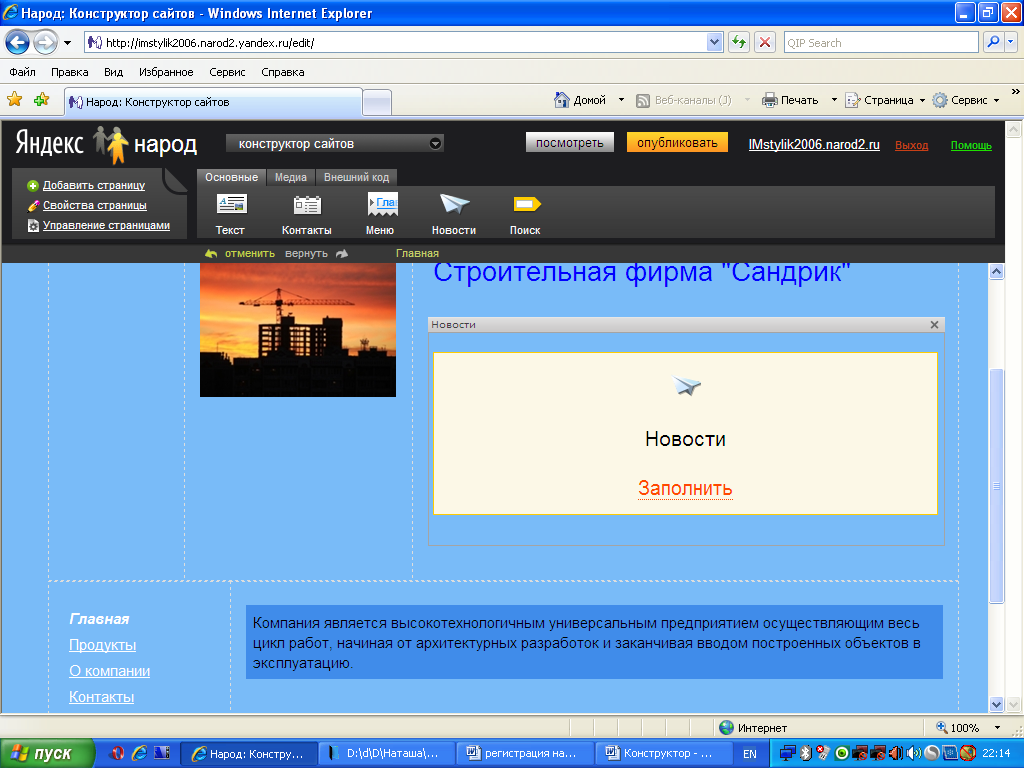Expand the Домой dropdown arrow

(621, 100)
